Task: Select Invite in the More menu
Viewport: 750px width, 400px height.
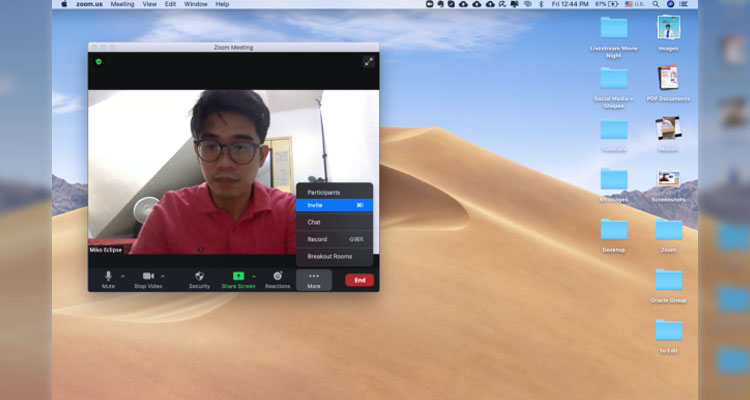Action: pos(334,205)
